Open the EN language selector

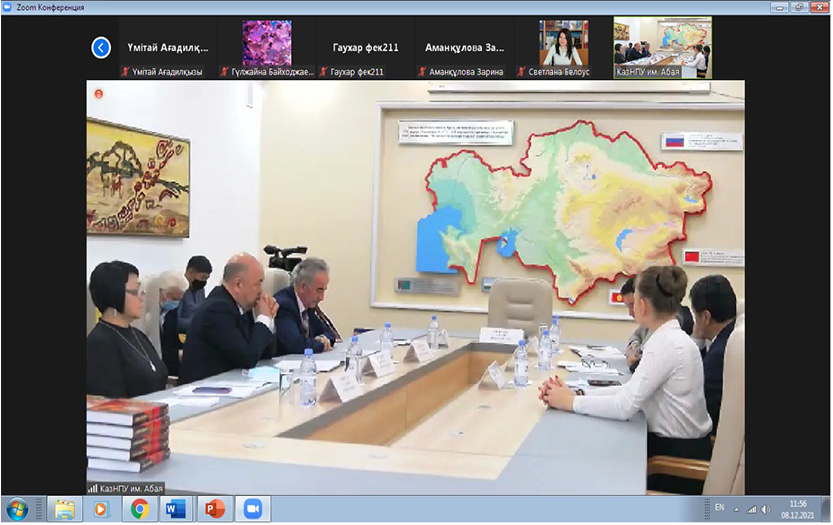click(x=718, y=508)
